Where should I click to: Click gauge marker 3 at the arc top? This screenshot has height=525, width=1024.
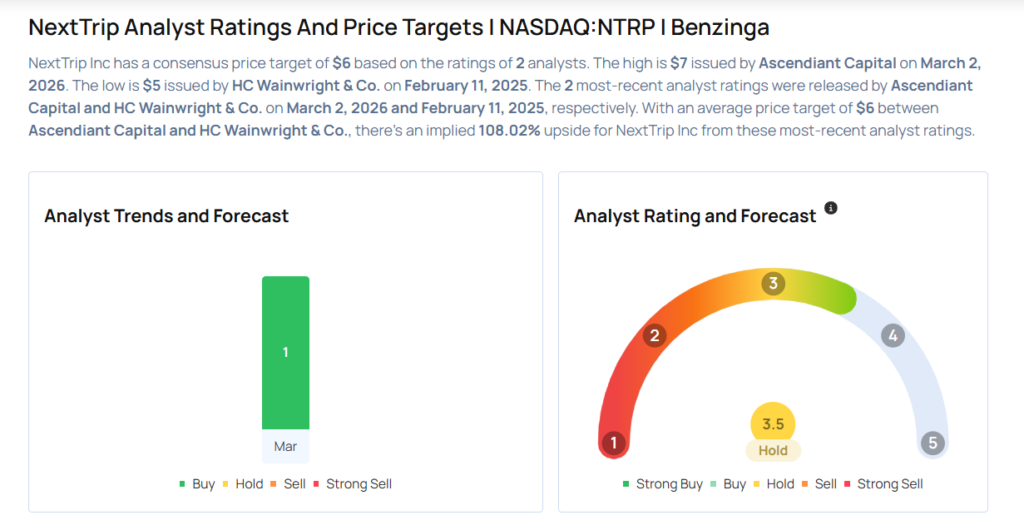pos(772,284)
